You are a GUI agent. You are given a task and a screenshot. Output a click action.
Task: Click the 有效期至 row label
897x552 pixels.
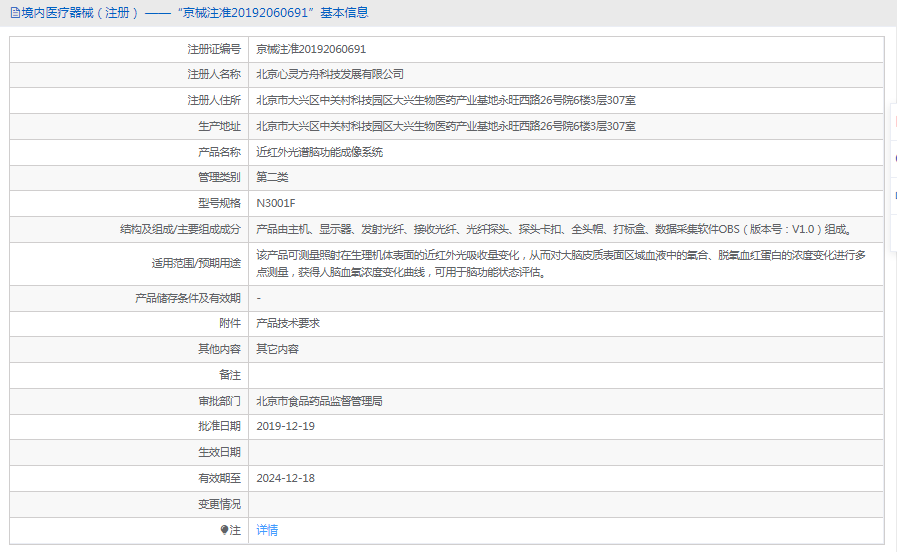coord(219,478)
